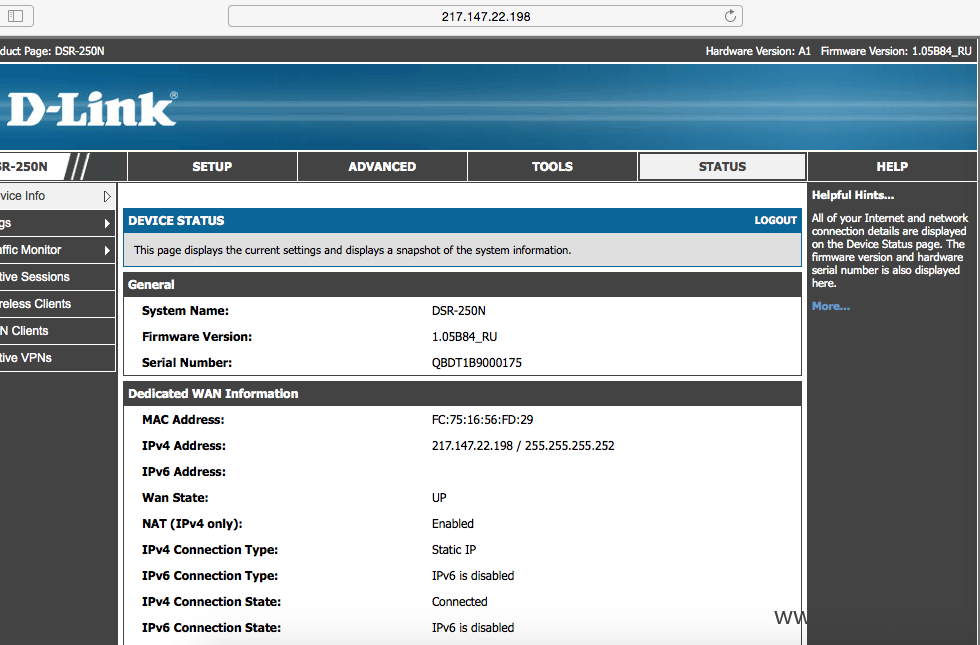Viewport: 980px width, 645px height.
Task: Click IPv6 Connection Type value IPv6 is disabled
Action: (x=473, y=576)
